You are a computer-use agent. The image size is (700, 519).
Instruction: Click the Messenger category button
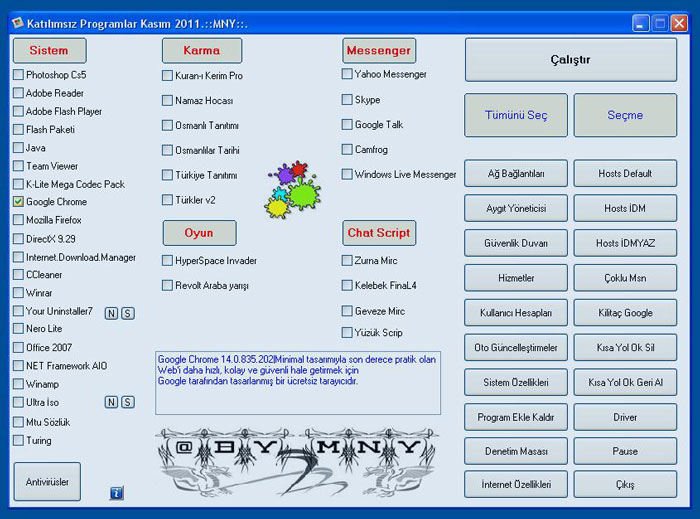[x=379, y=50]
